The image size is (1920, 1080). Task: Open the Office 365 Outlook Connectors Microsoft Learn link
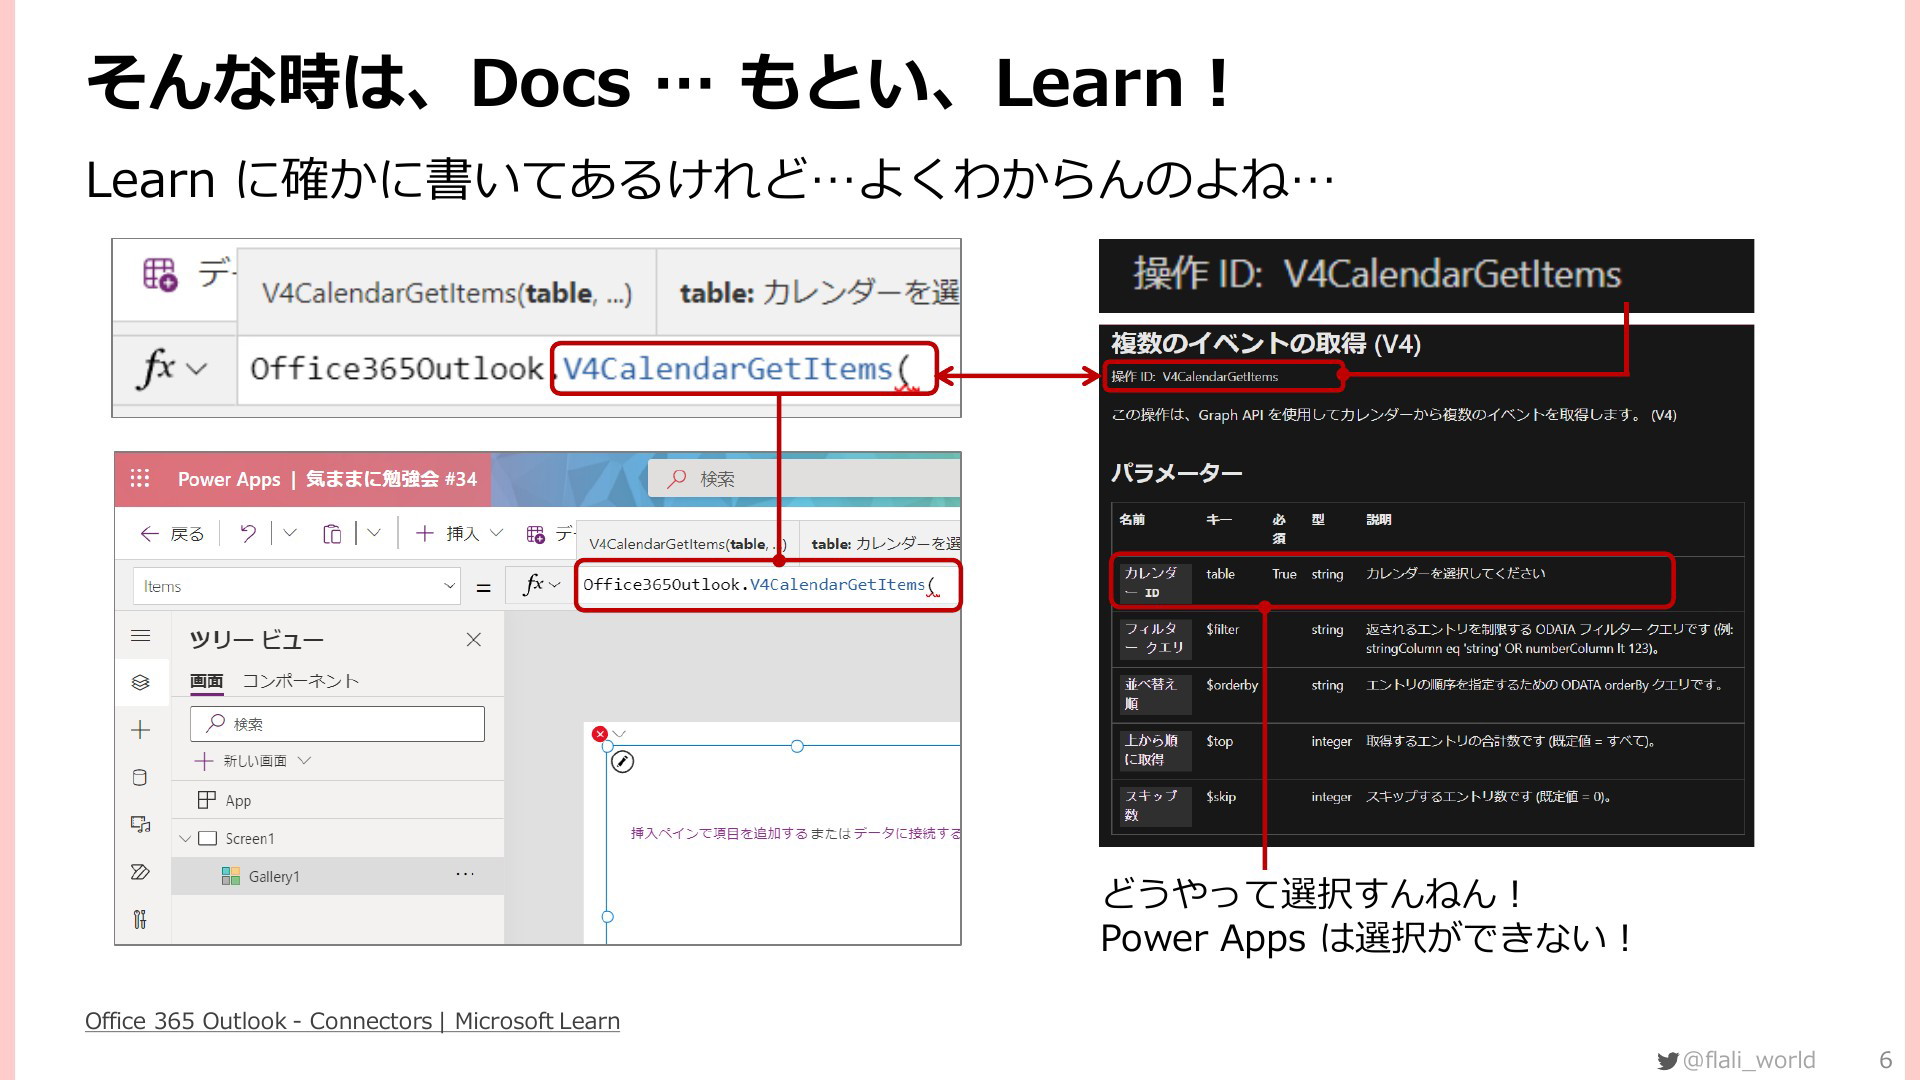point(352,1021)
